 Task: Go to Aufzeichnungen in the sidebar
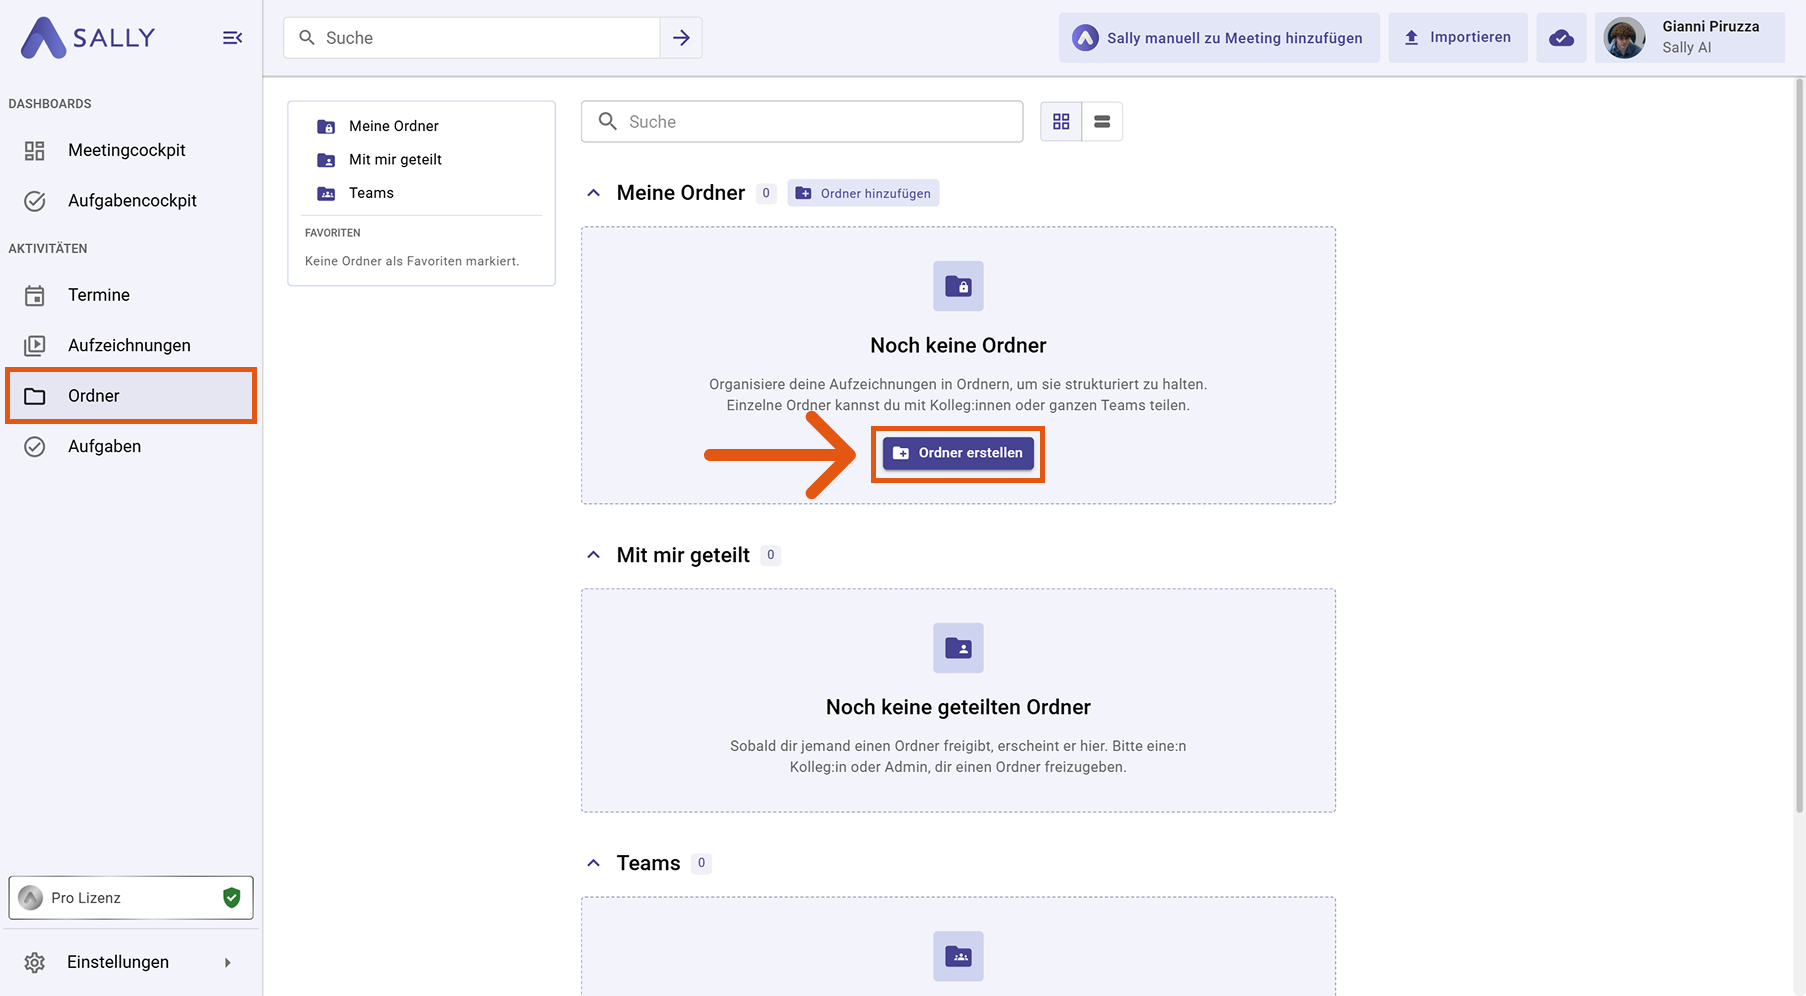click(x=129, y=345)
